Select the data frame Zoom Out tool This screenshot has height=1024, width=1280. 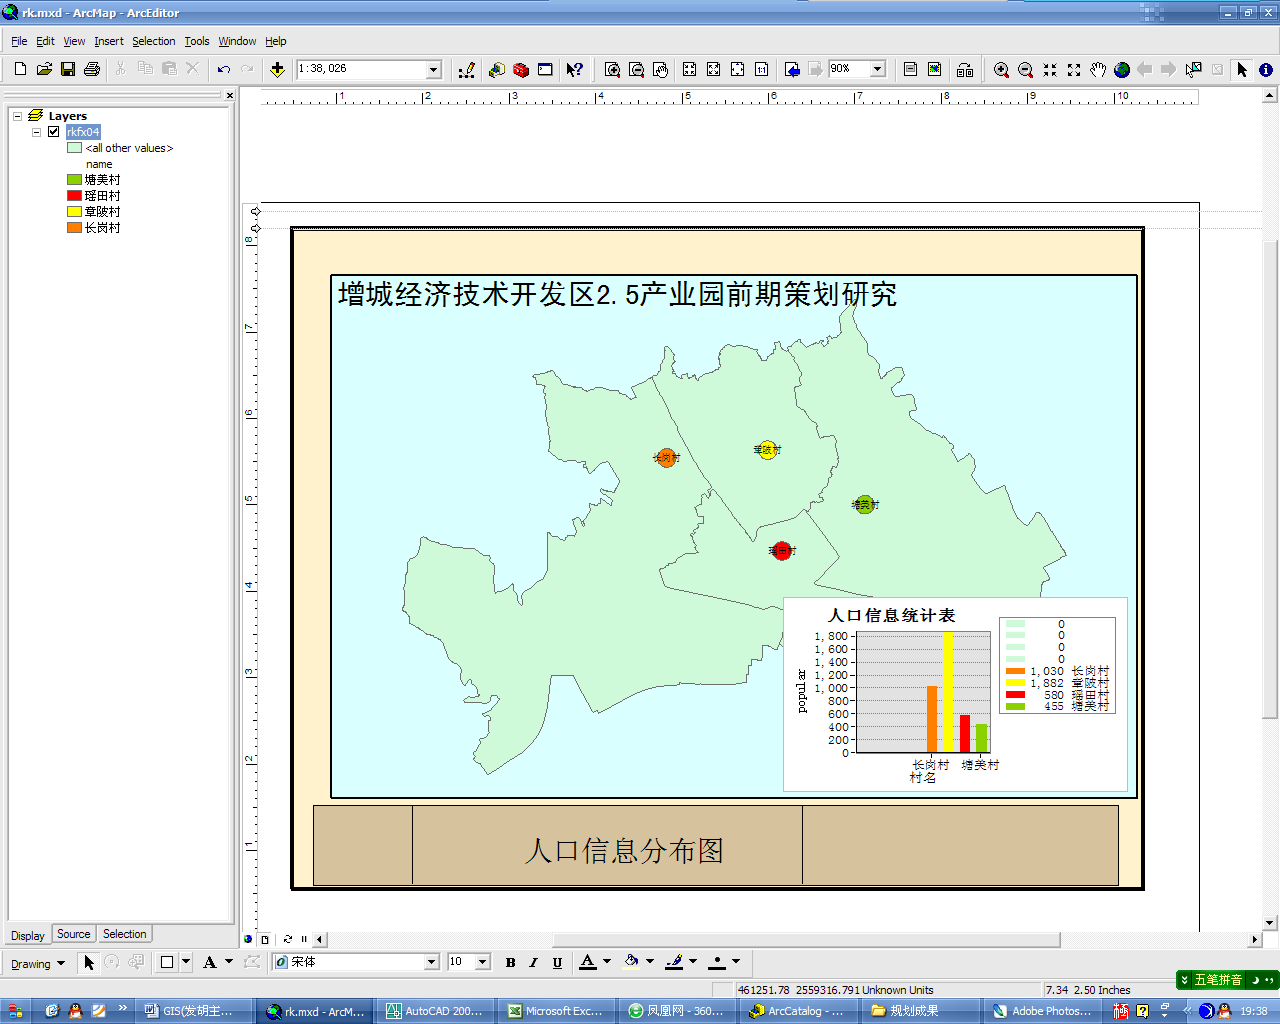pos(1025,69)
